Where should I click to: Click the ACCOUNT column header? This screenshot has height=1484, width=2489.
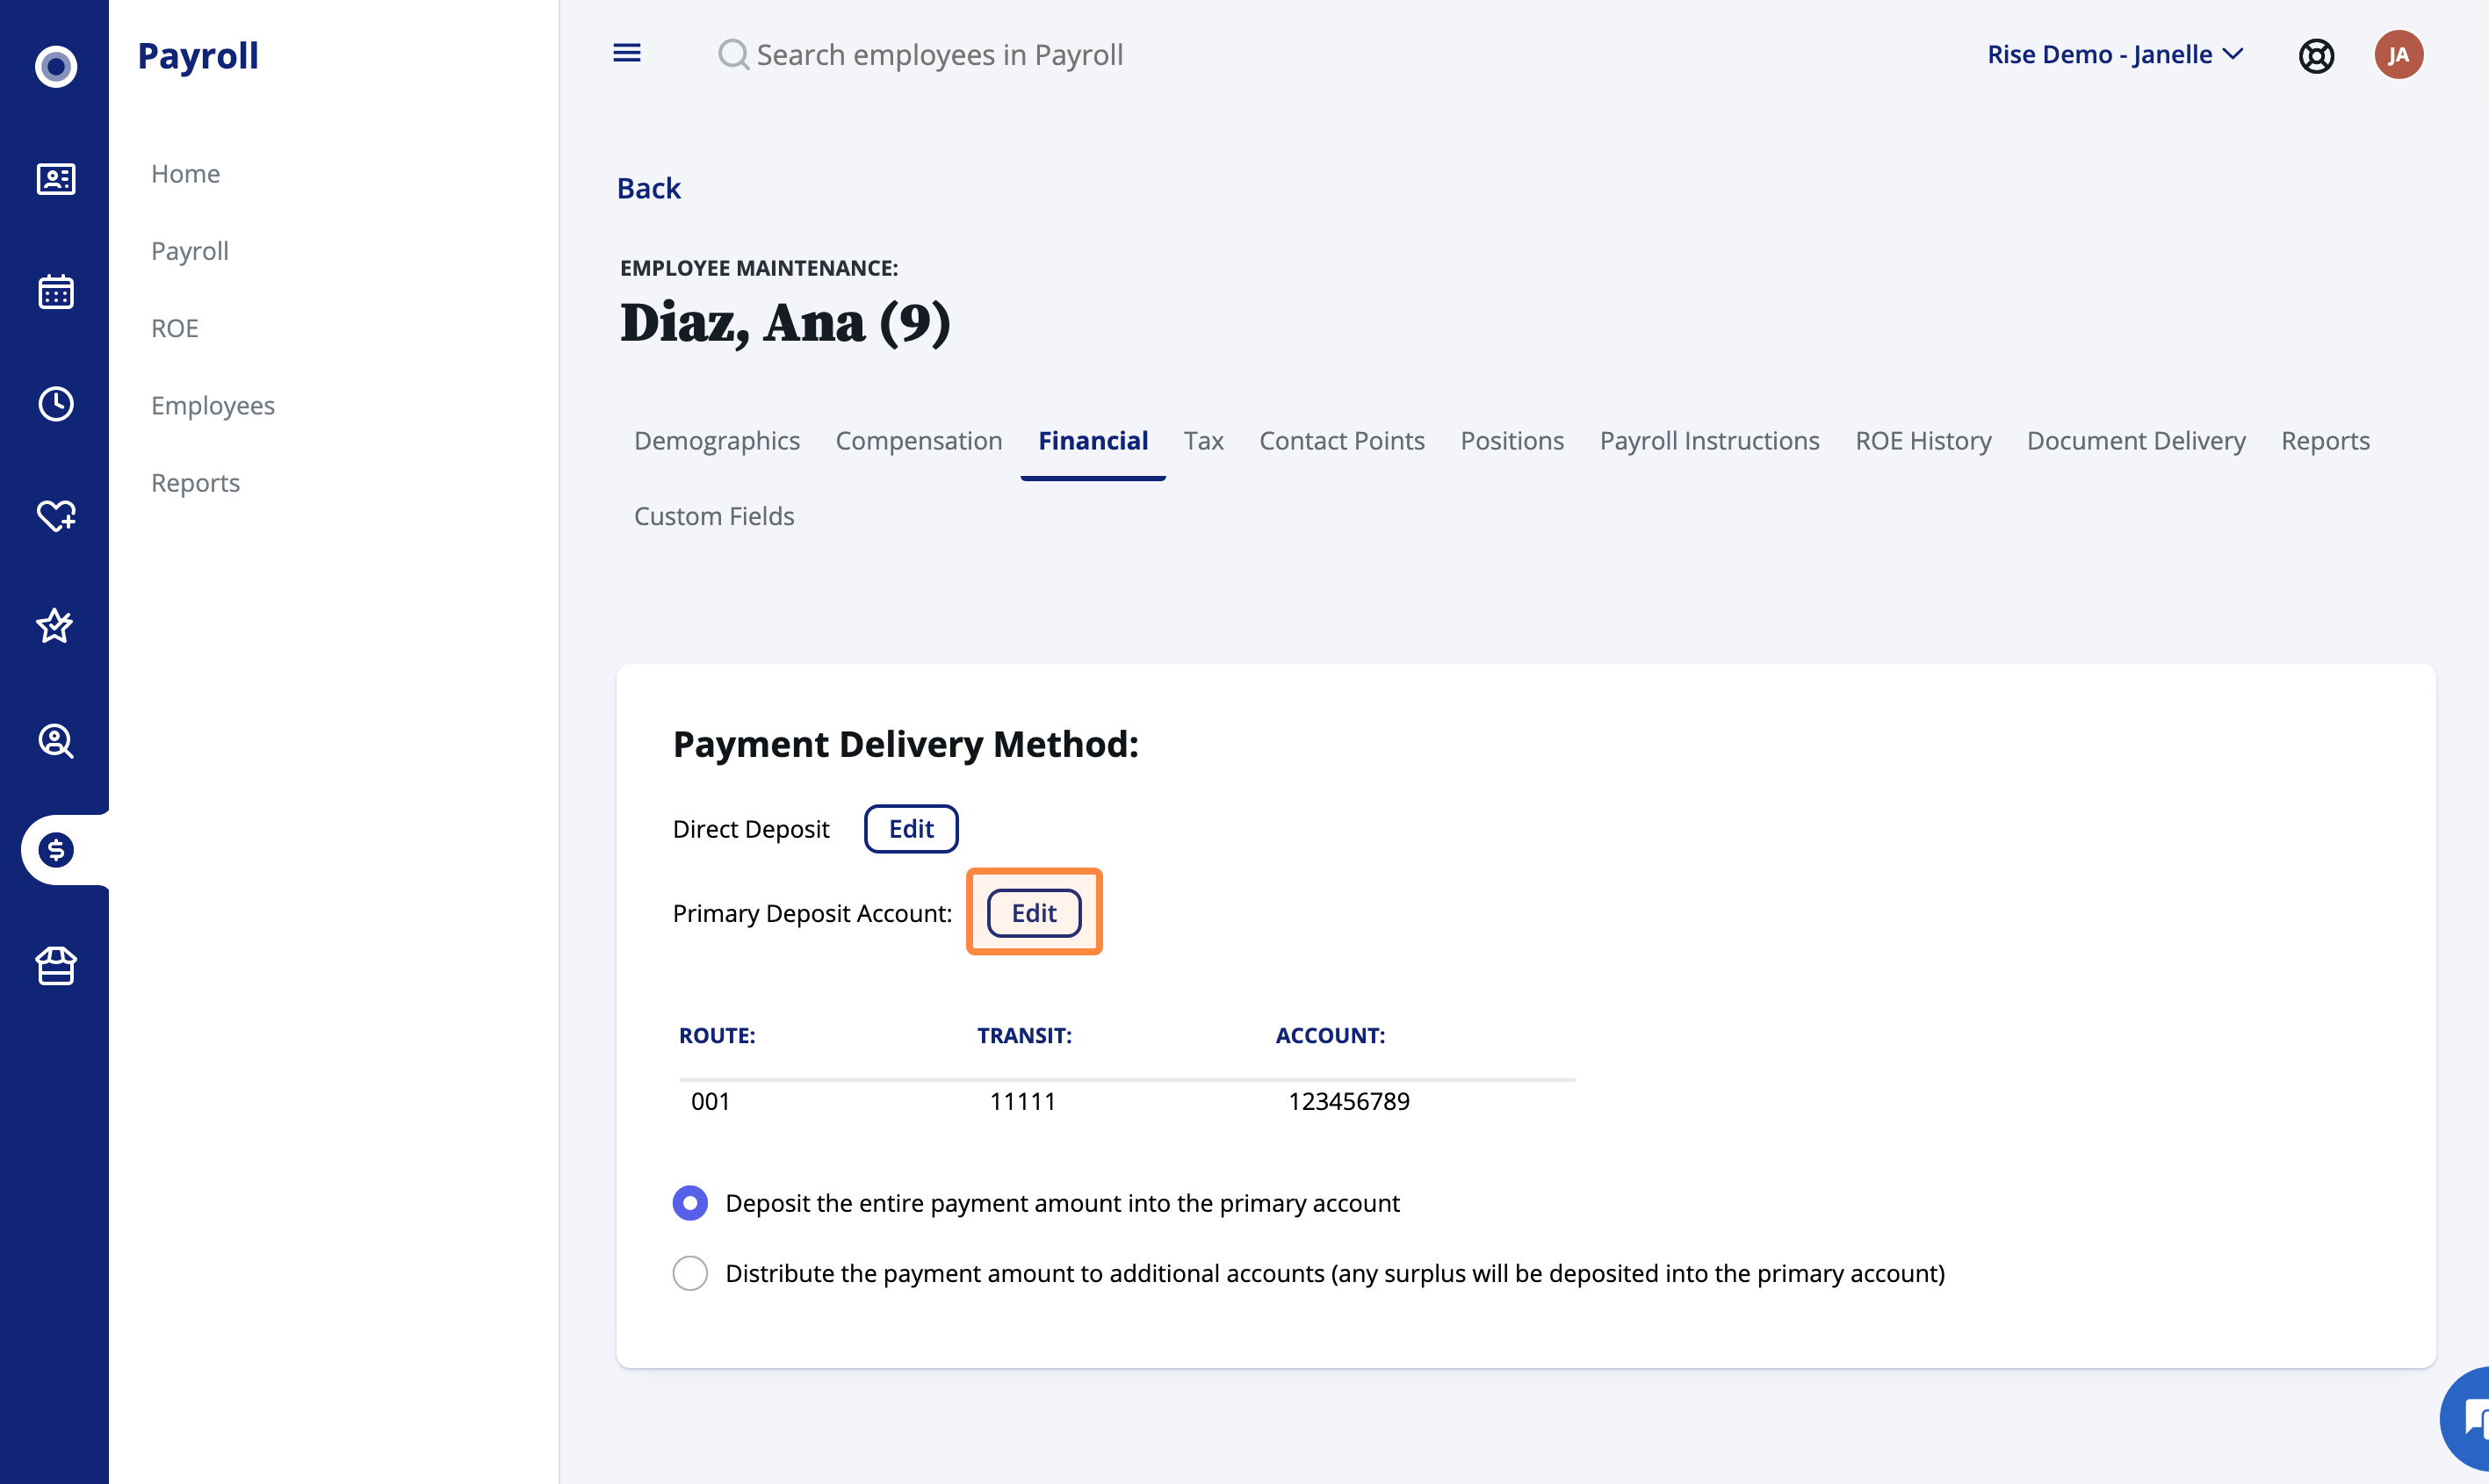(1330, 1036)
